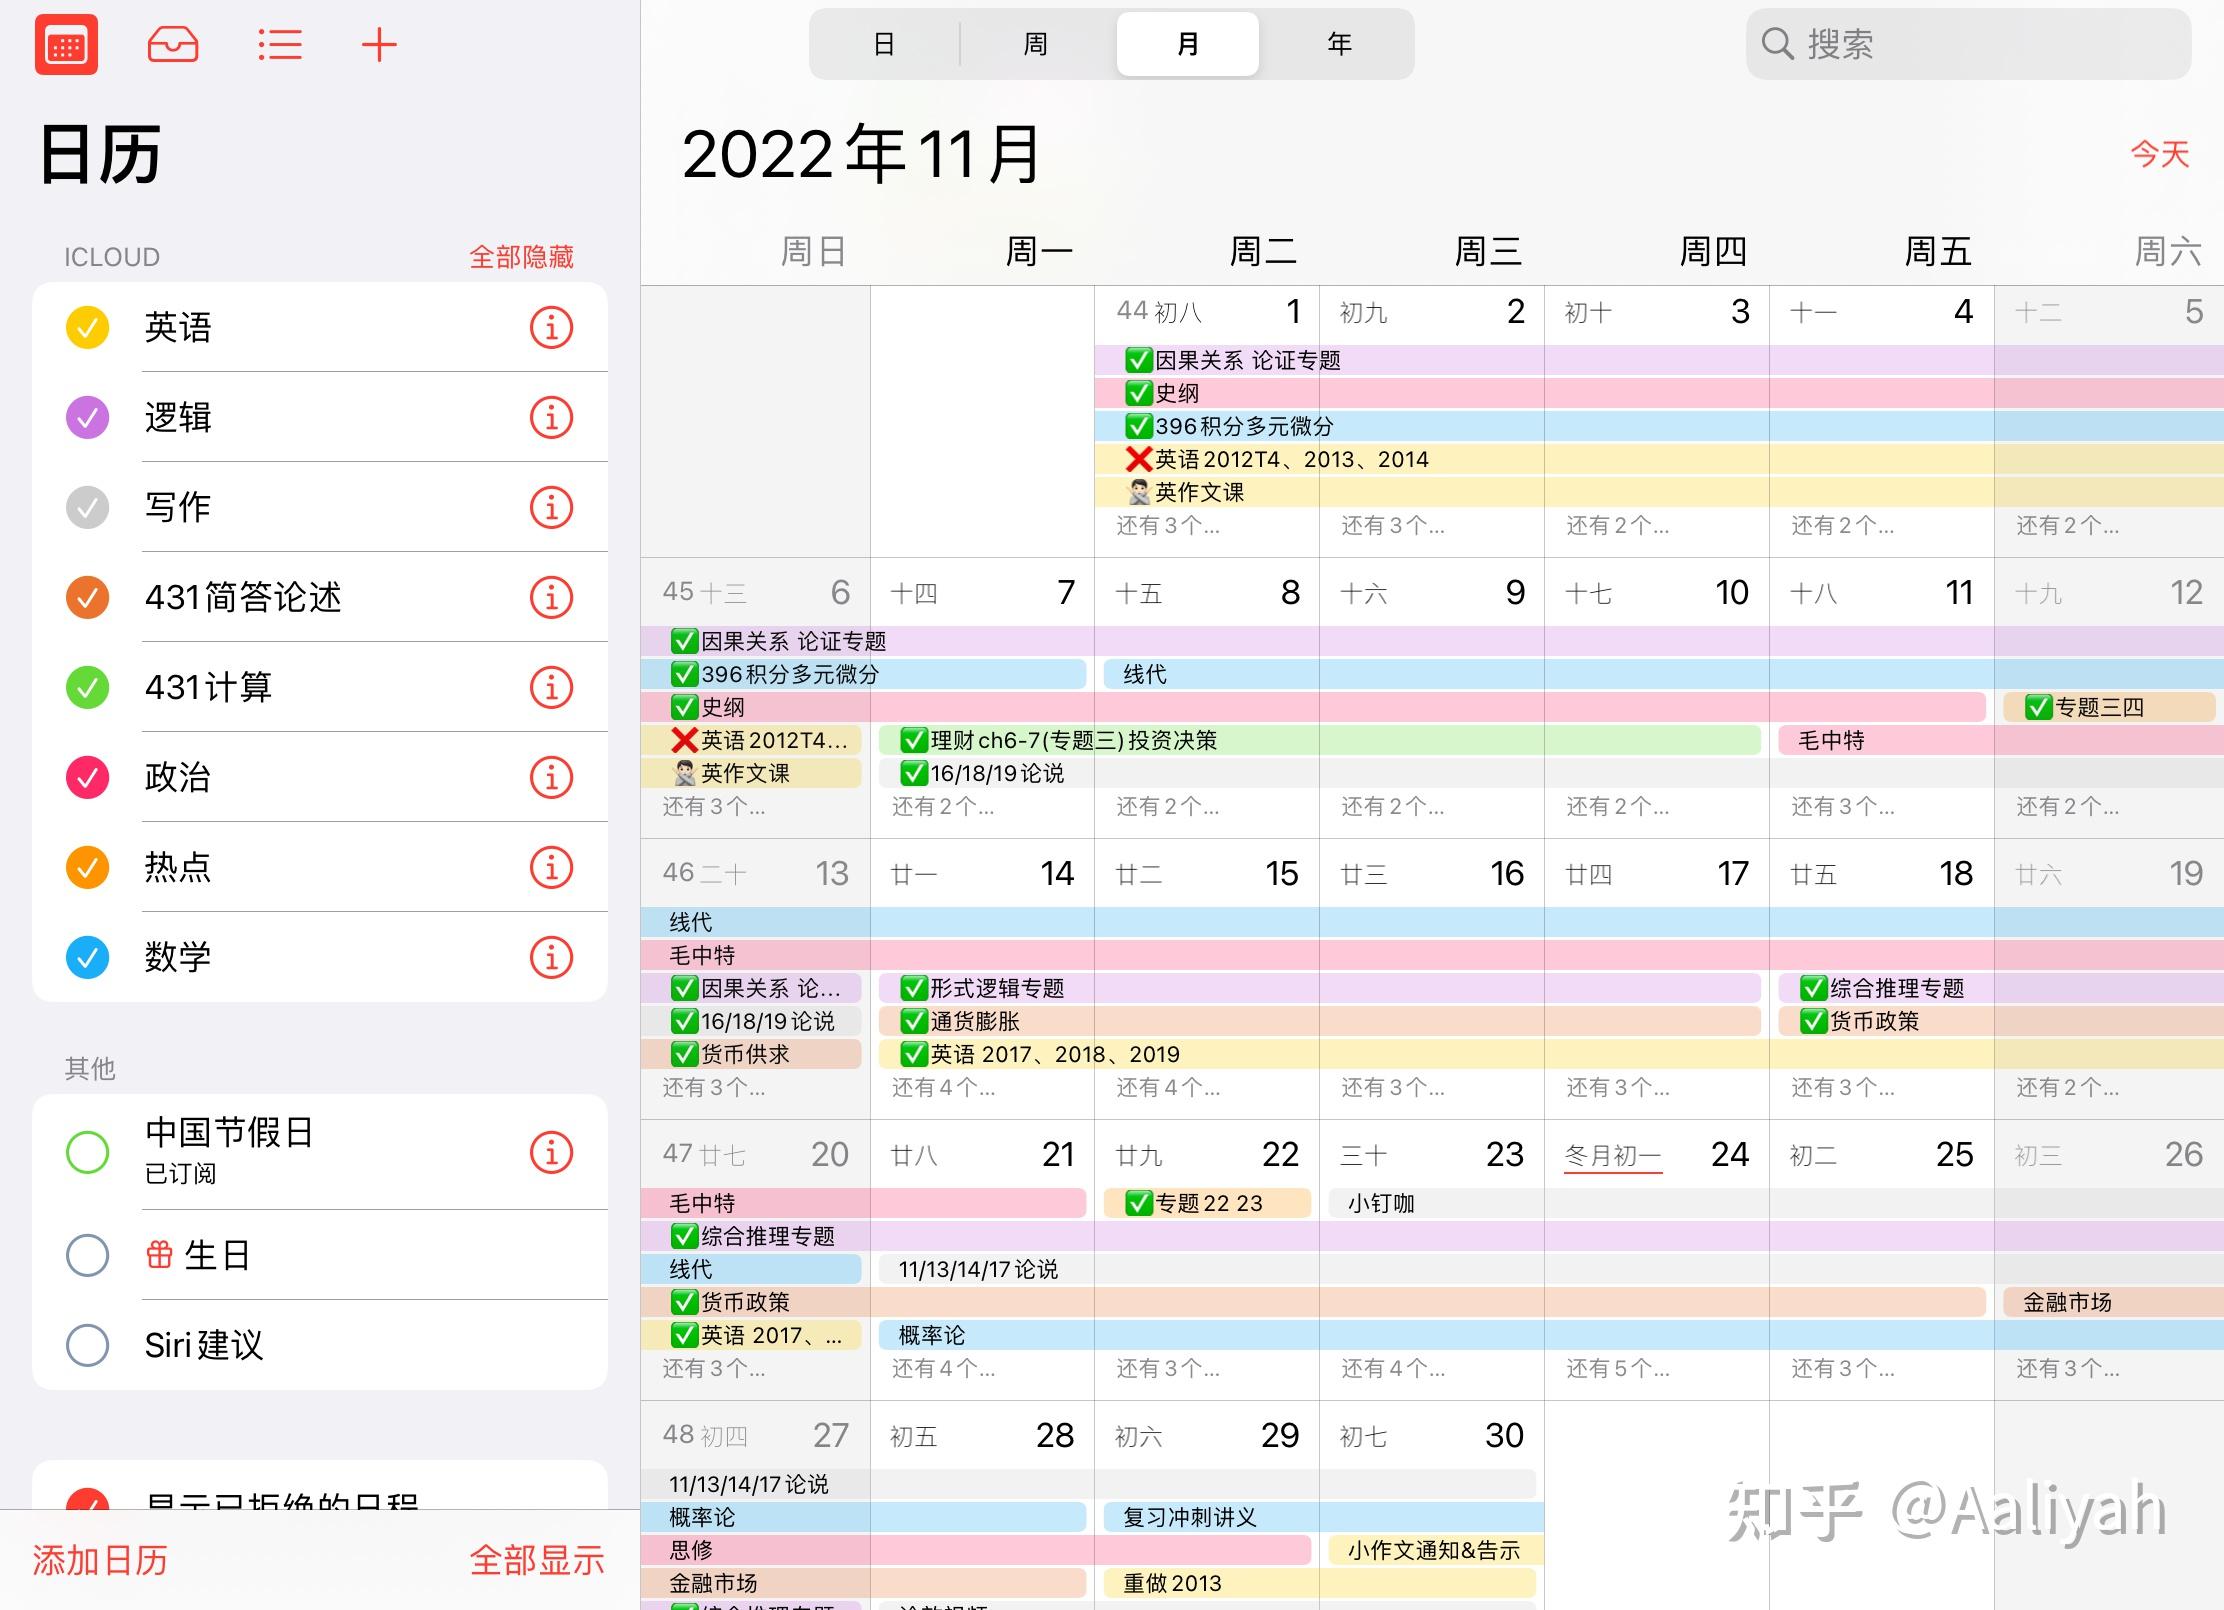Open info for 英语 calendar
Screen dimensions: 2224x1610
551,328
